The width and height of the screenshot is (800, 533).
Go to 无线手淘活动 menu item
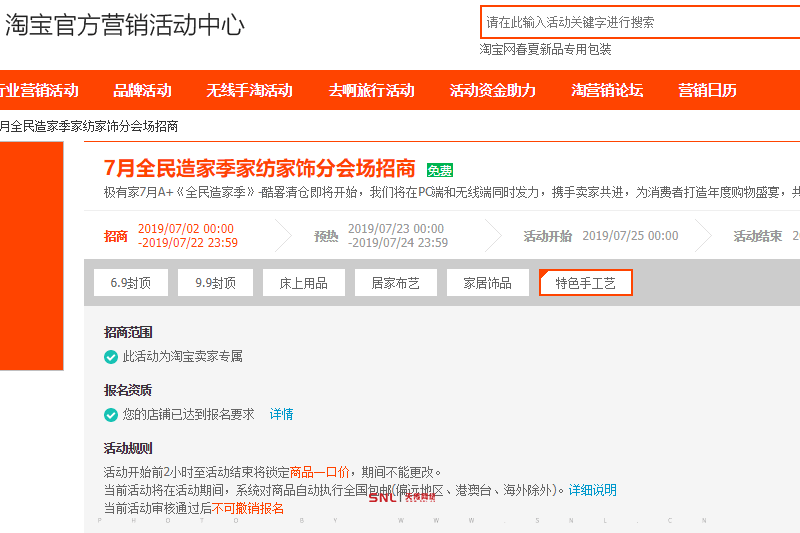(x=249, y=90)
